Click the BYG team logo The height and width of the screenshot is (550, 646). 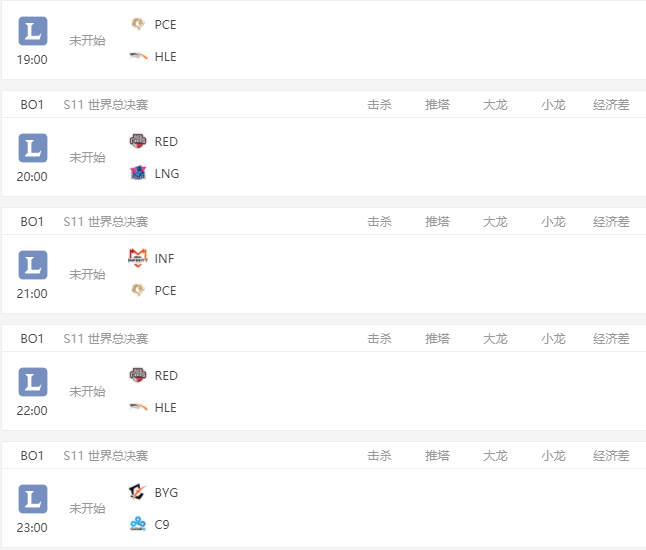click(x=138, y=492)
